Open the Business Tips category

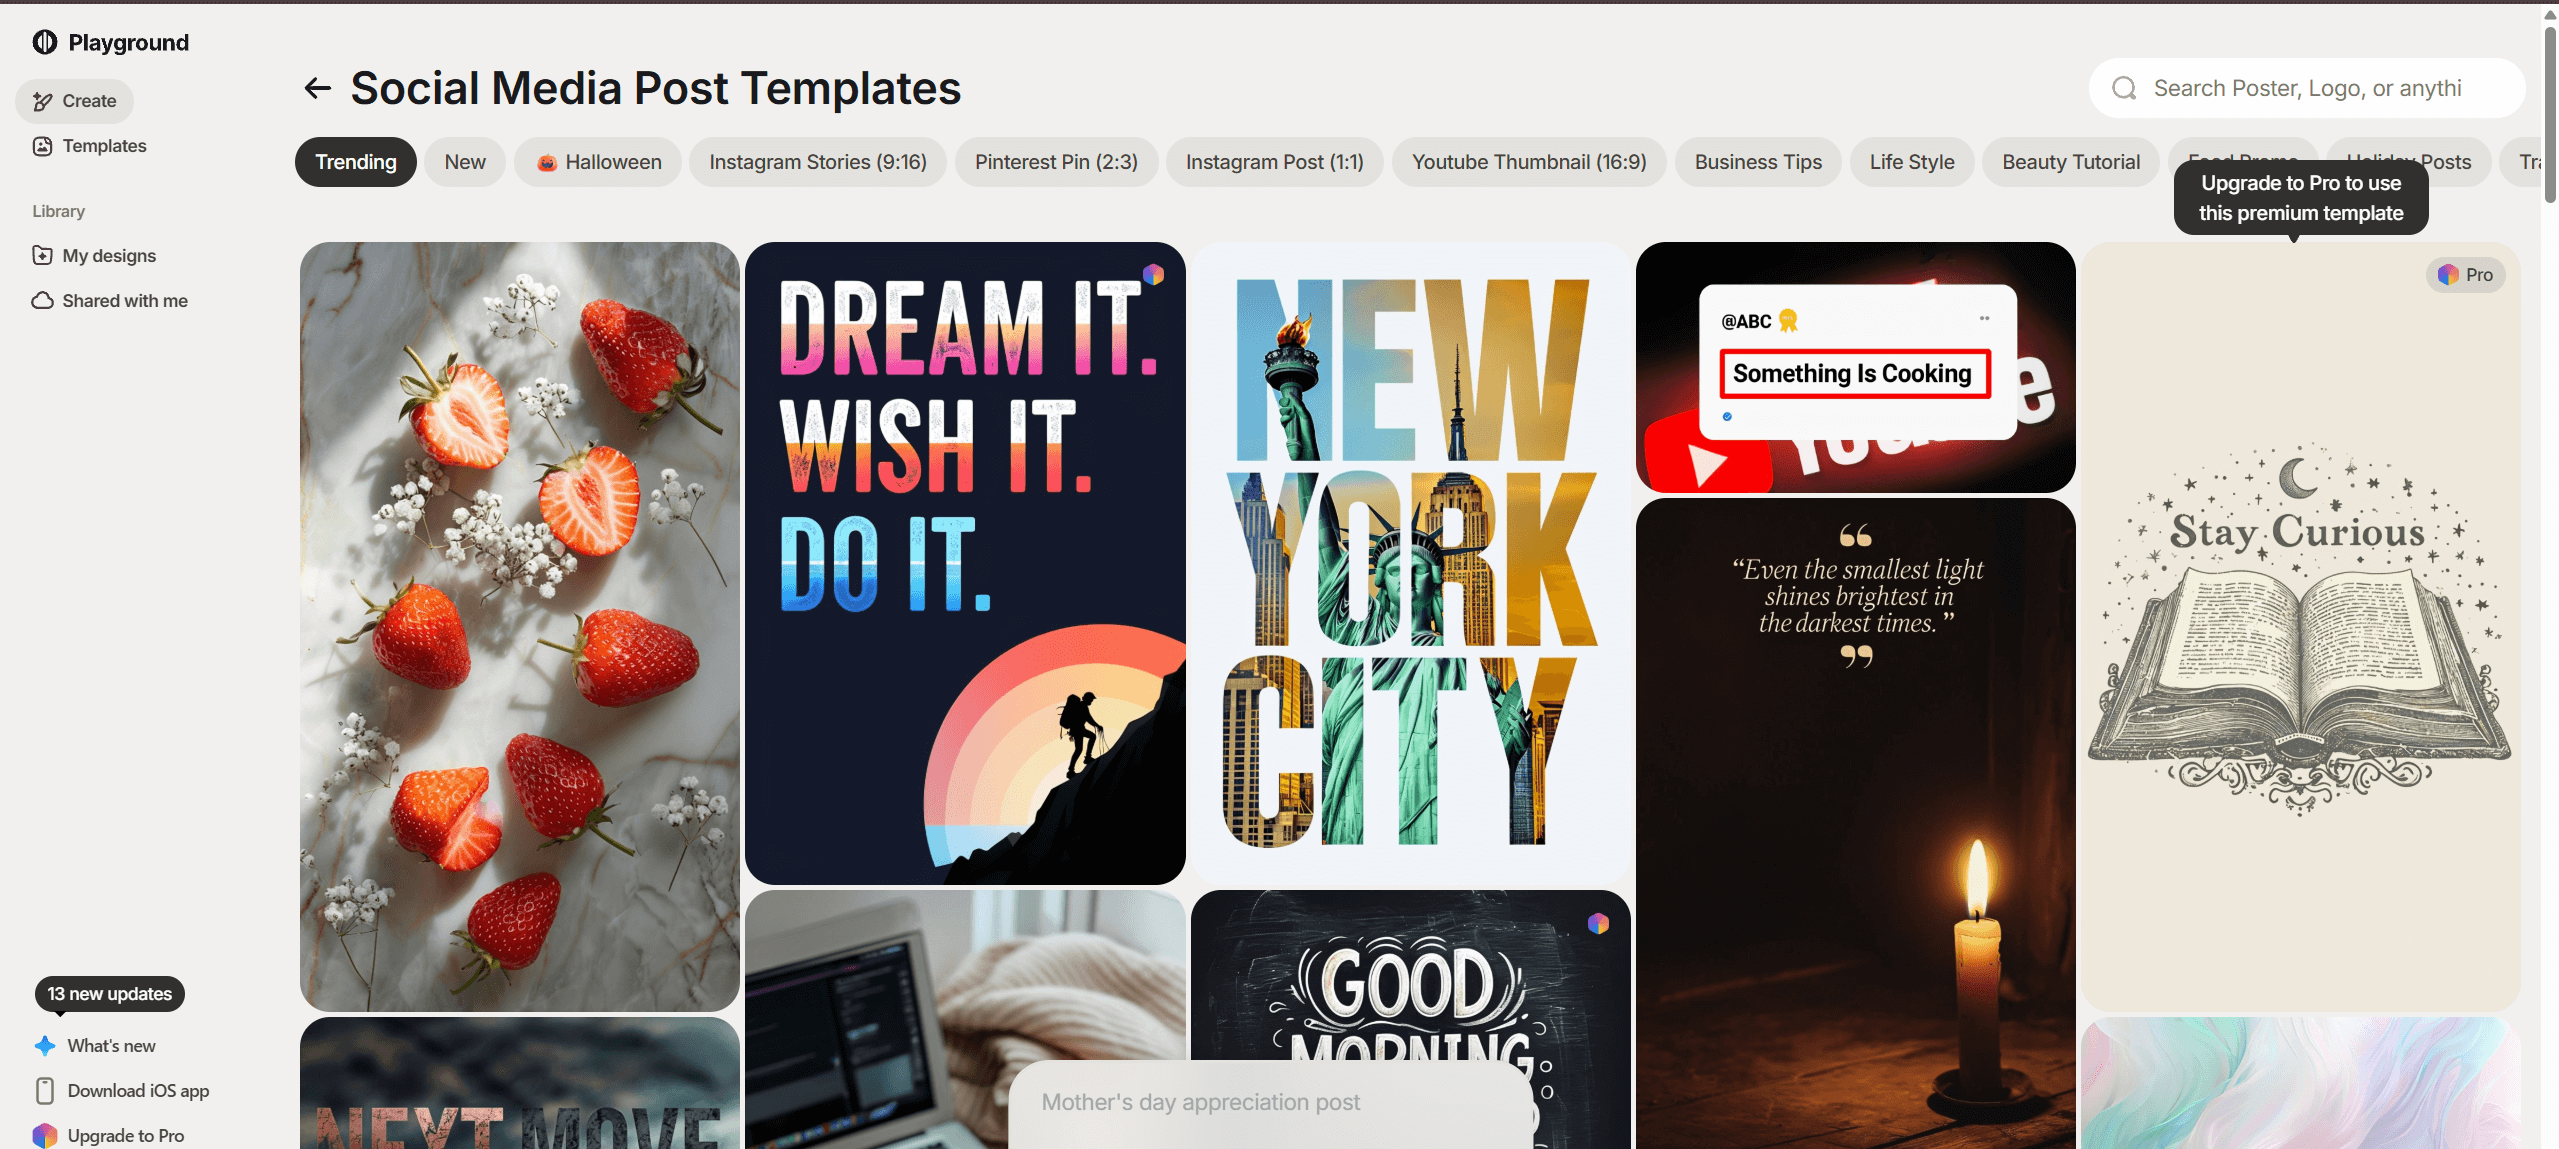coord(1758,162)
